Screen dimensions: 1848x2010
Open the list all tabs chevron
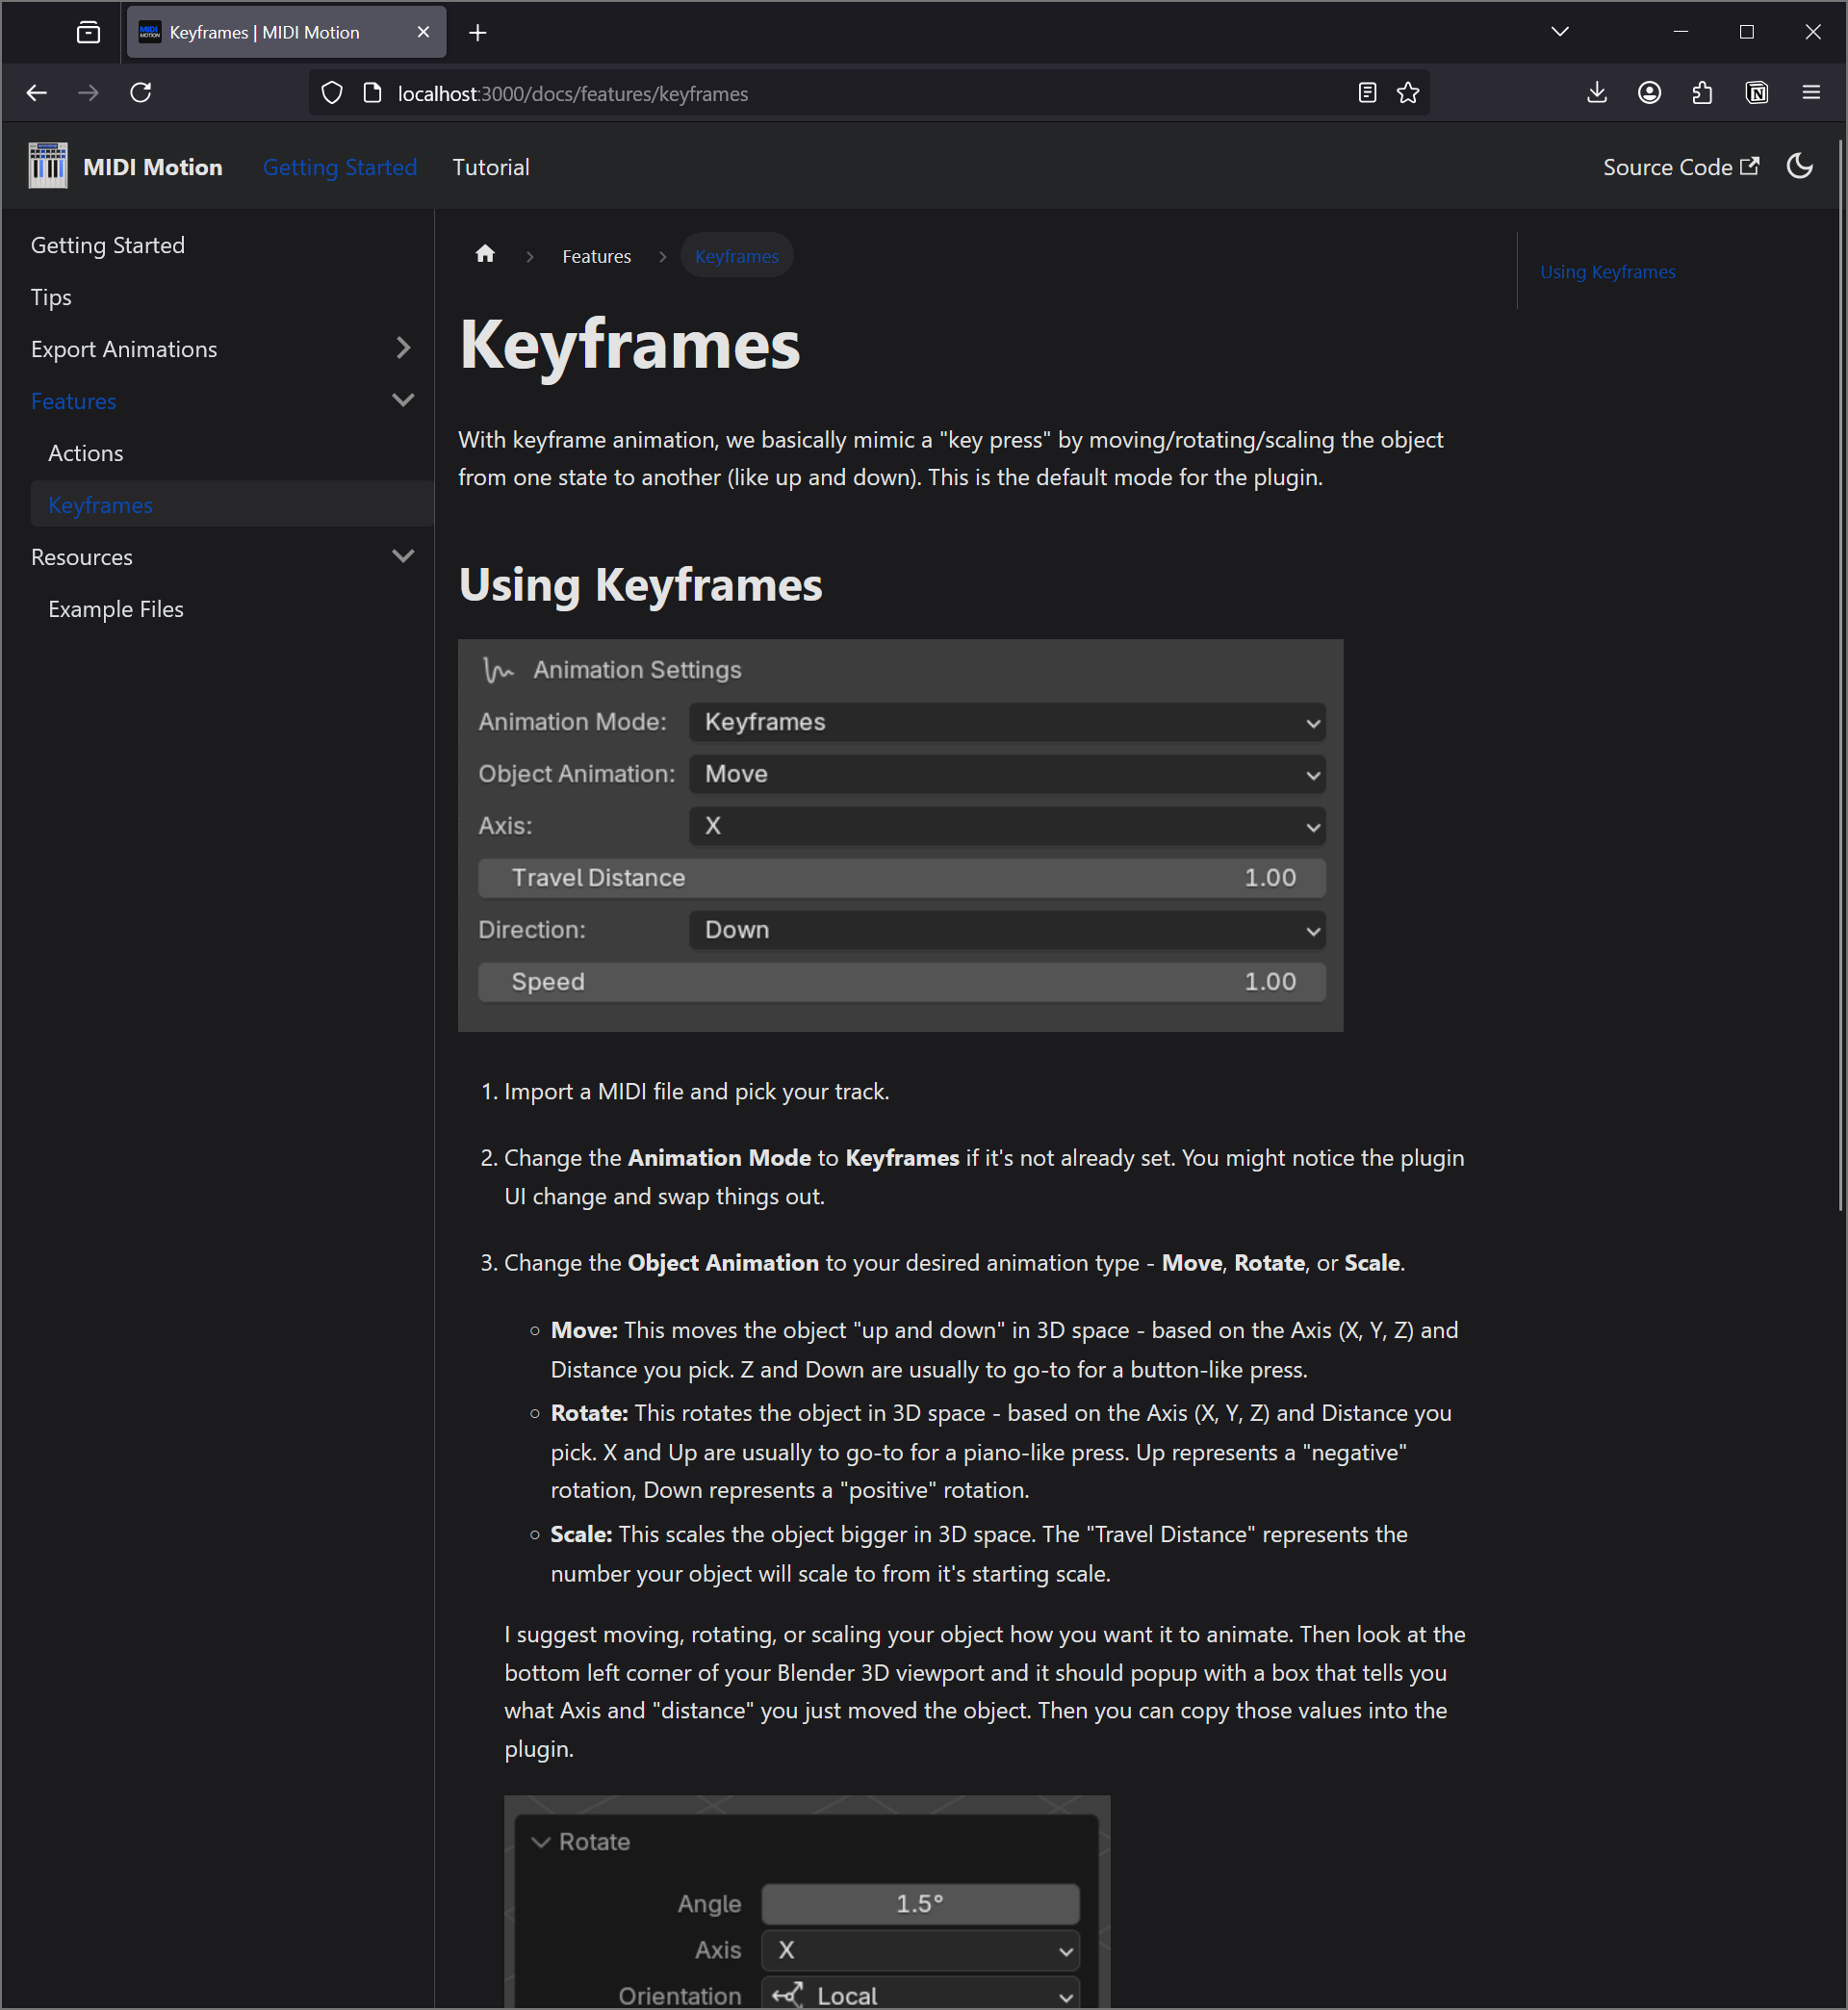(1558, 31)
